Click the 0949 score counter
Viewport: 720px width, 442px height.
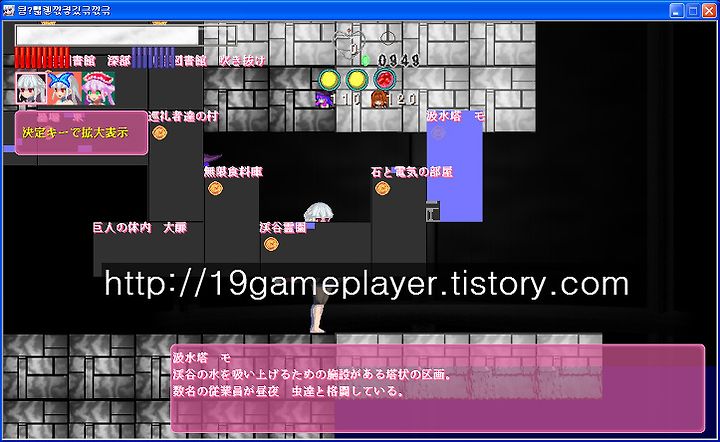(399, 60)
